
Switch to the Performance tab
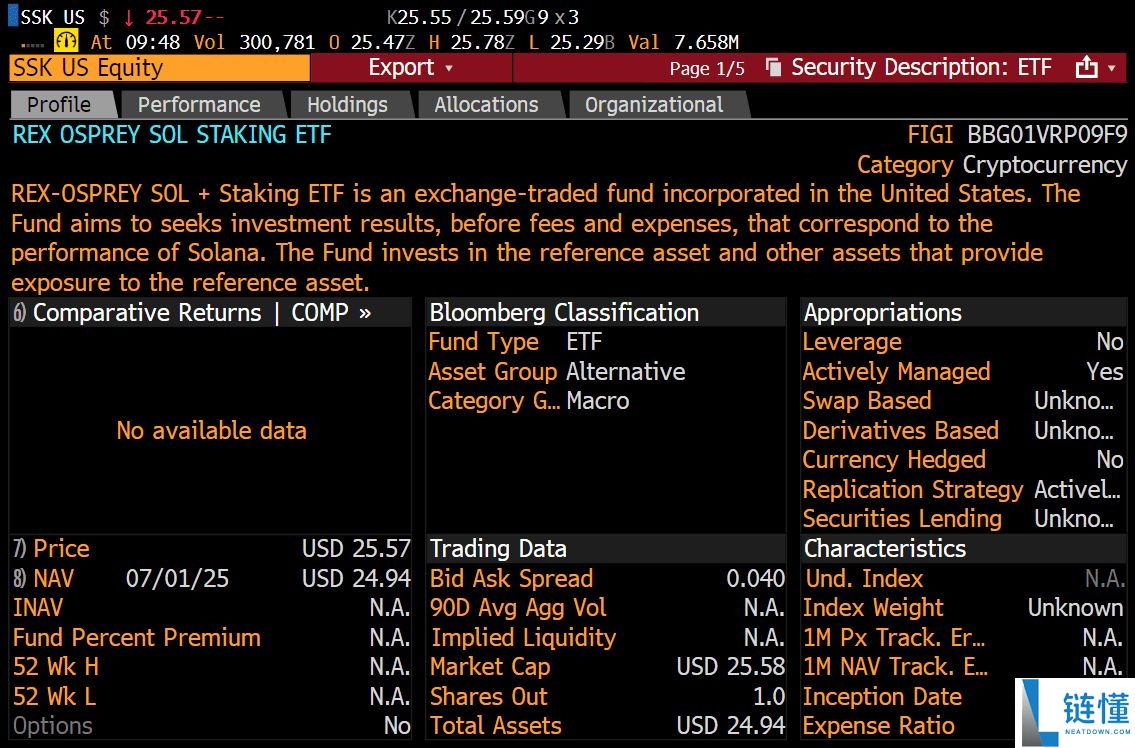click(x=201, y=104)
